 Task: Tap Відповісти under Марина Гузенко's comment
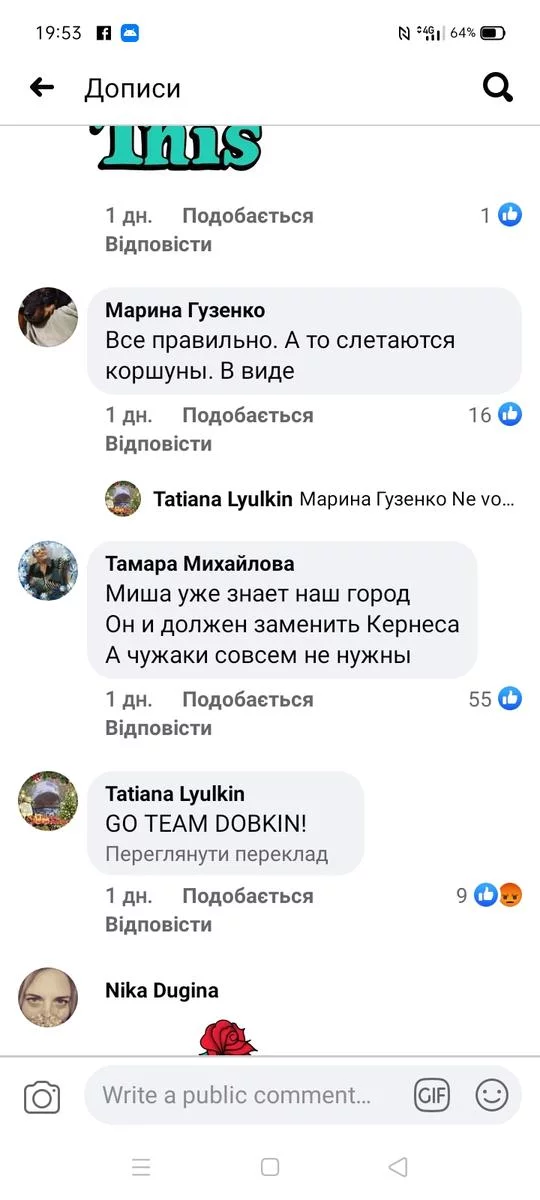click(x=158, y=443)
